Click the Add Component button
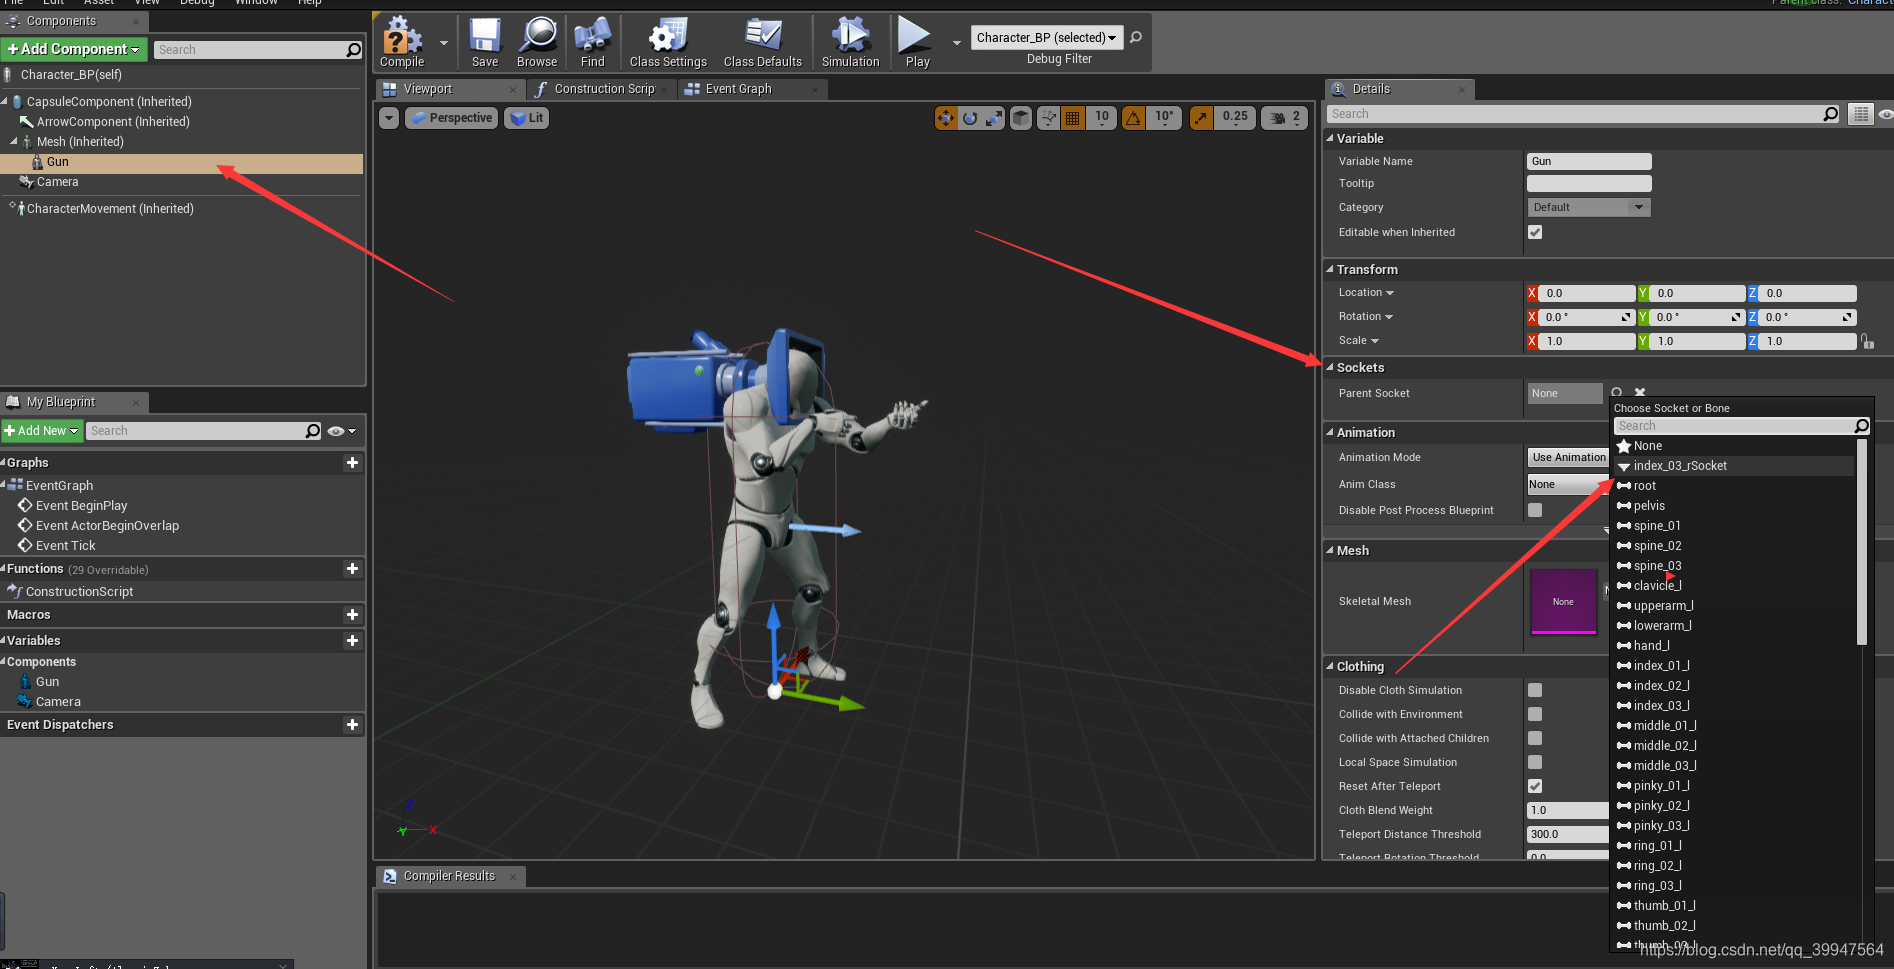This screenshot has width=1894, height=969. pos(74,49)
